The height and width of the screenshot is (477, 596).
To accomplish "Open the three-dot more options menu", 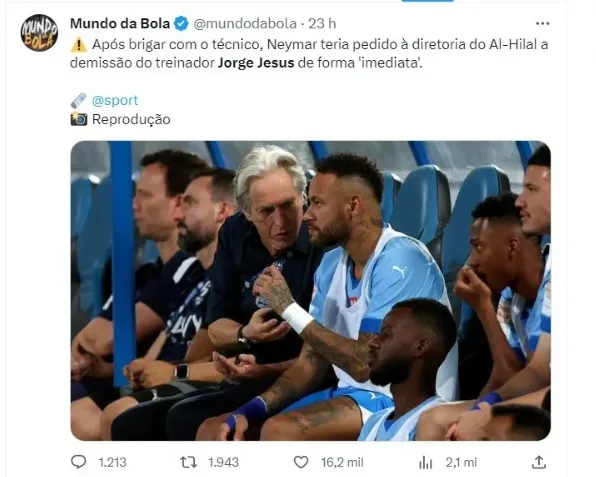I will click(x=542, y=24).
